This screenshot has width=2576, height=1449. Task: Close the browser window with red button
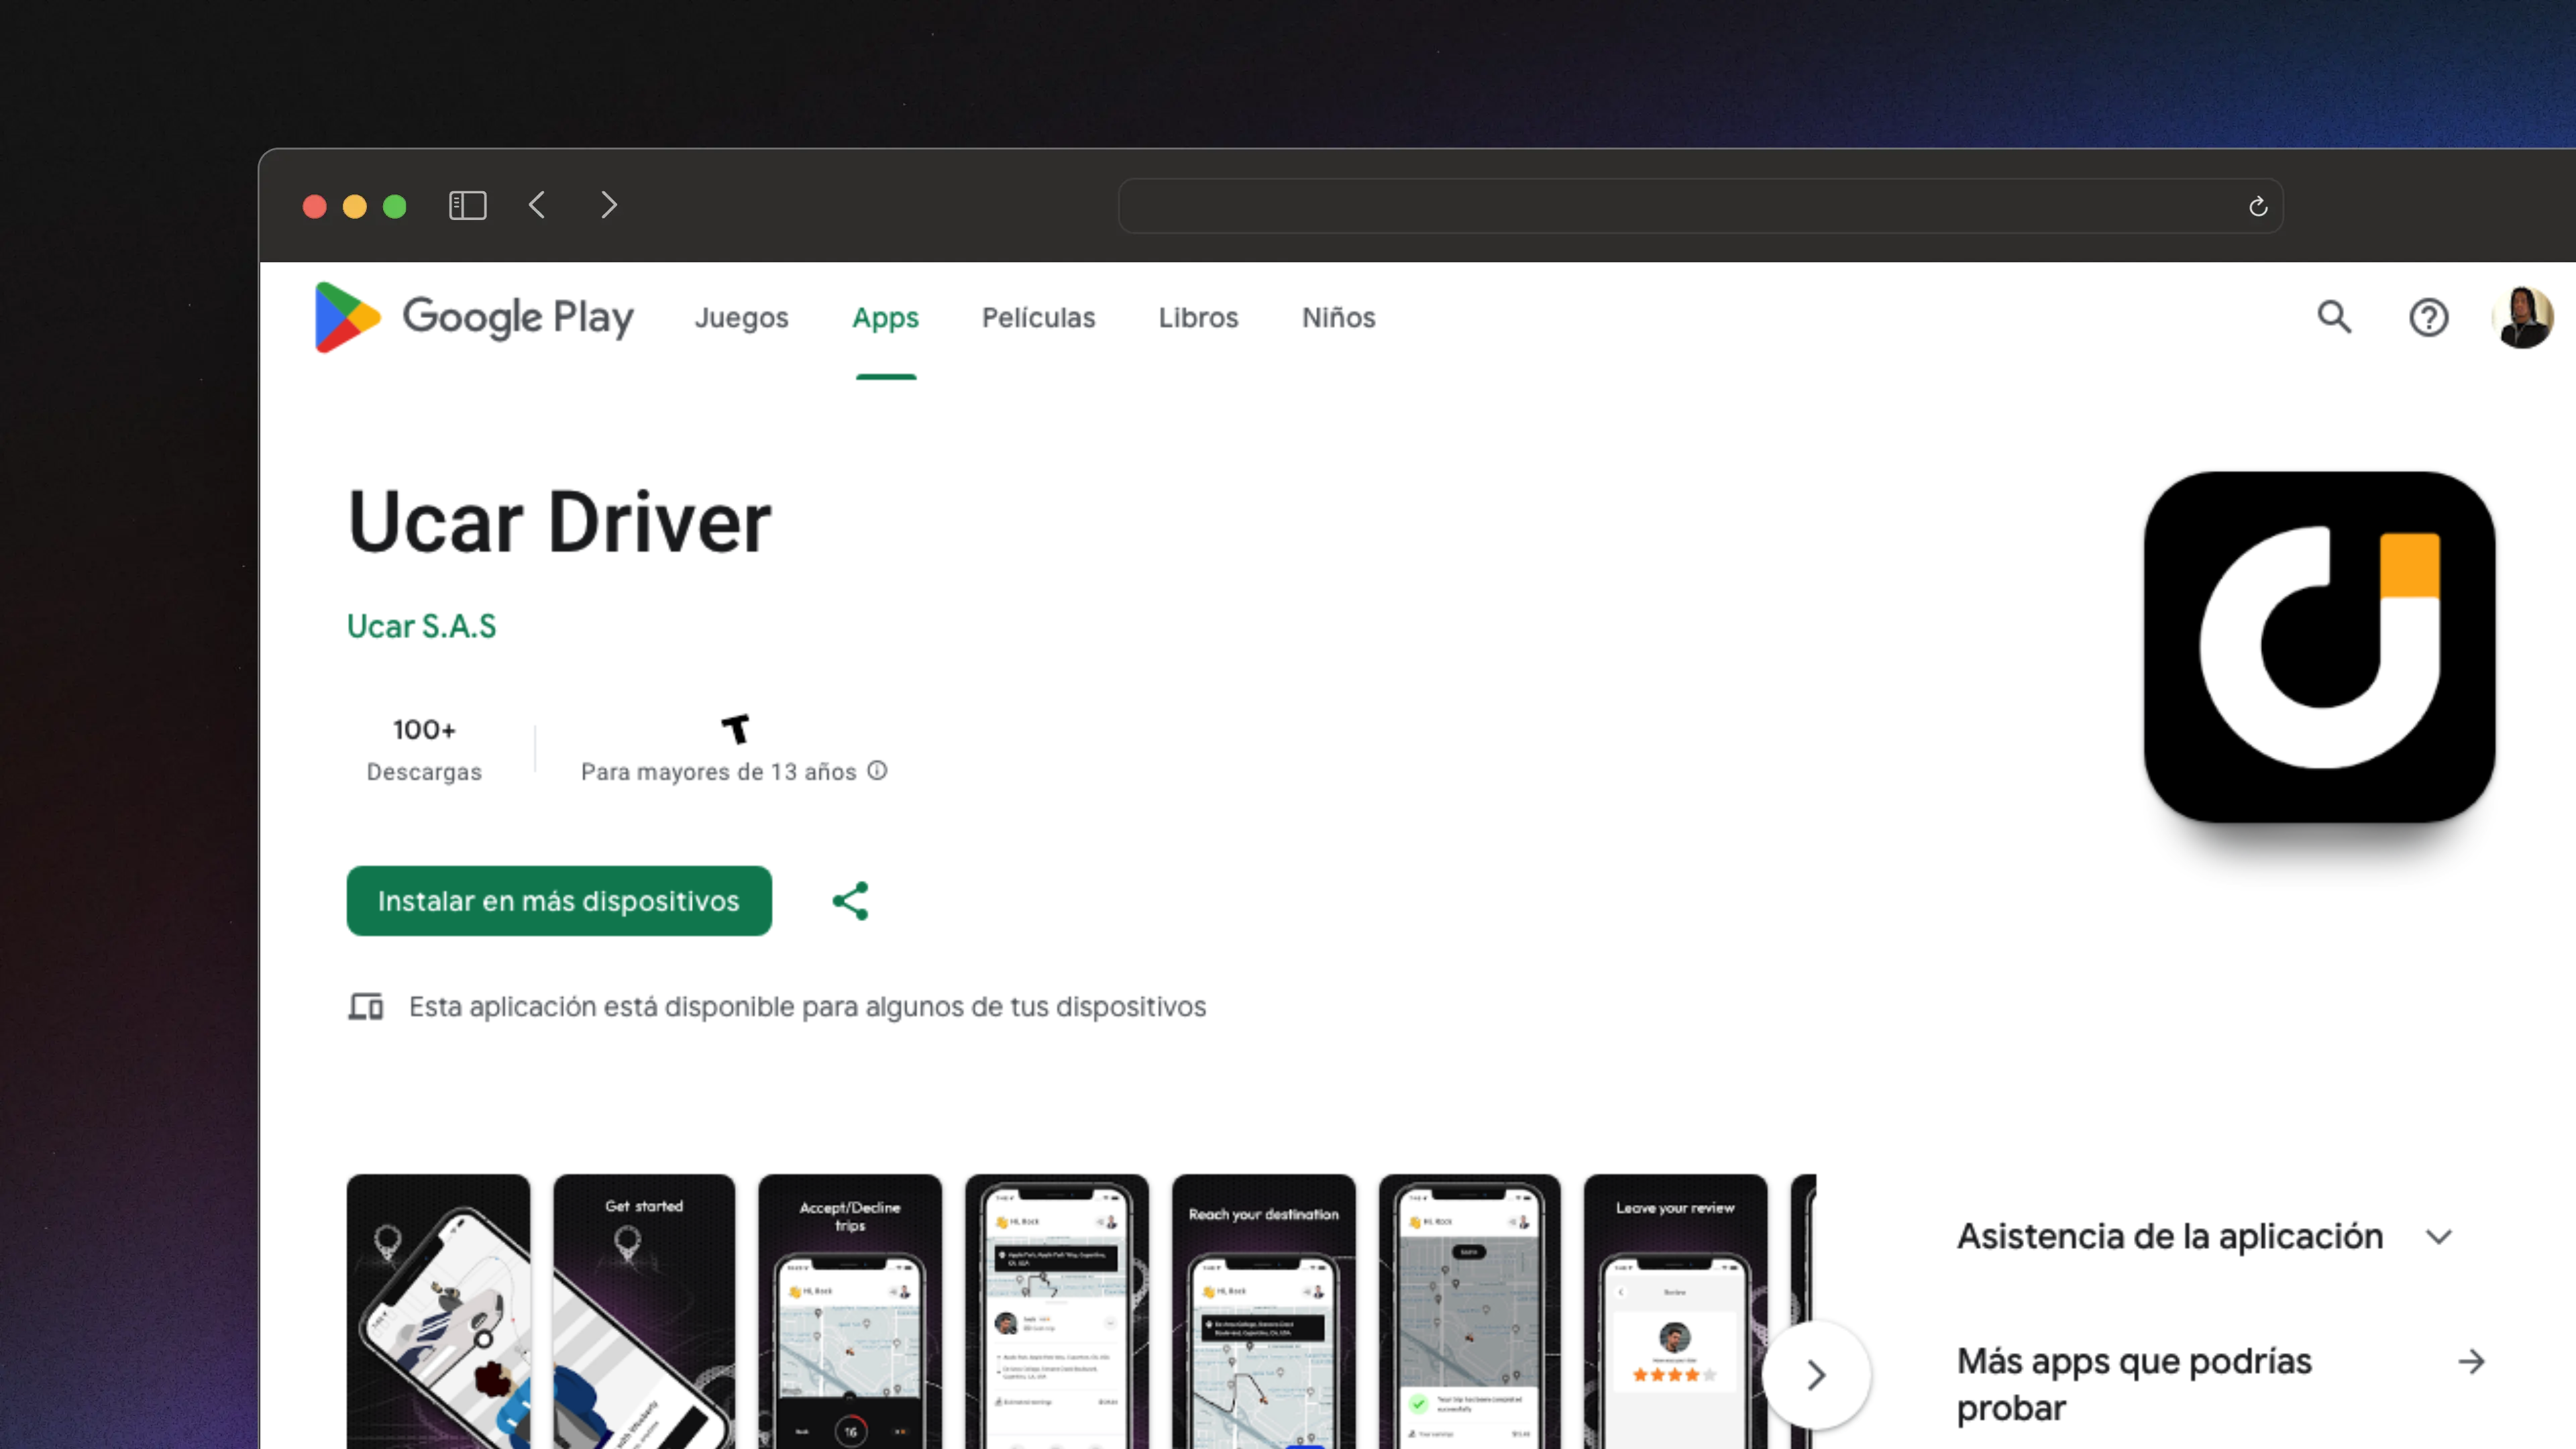point(314,206)
